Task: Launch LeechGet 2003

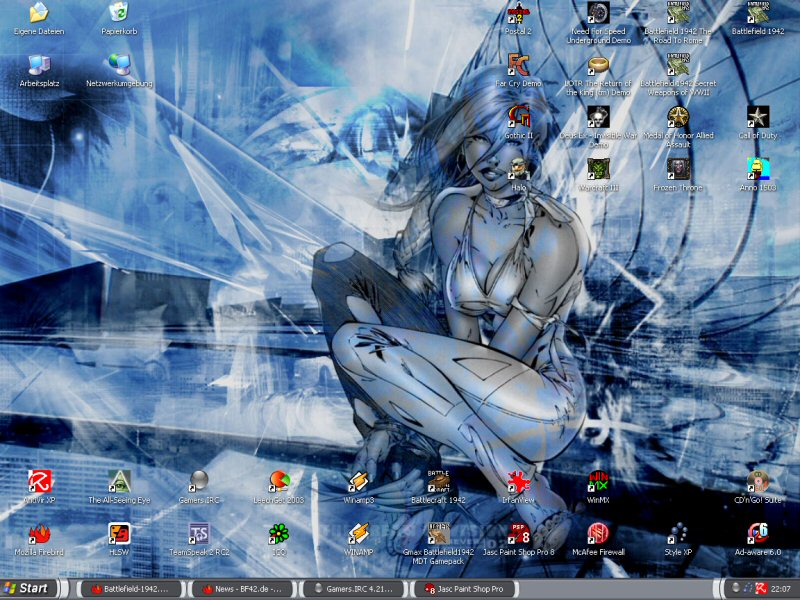Action: click(279, 481)
